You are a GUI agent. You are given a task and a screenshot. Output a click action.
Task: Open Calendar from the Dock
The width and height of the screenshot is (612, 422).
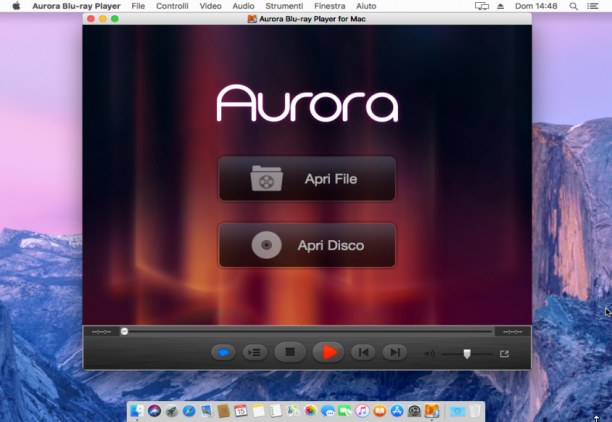click(241, 411)
